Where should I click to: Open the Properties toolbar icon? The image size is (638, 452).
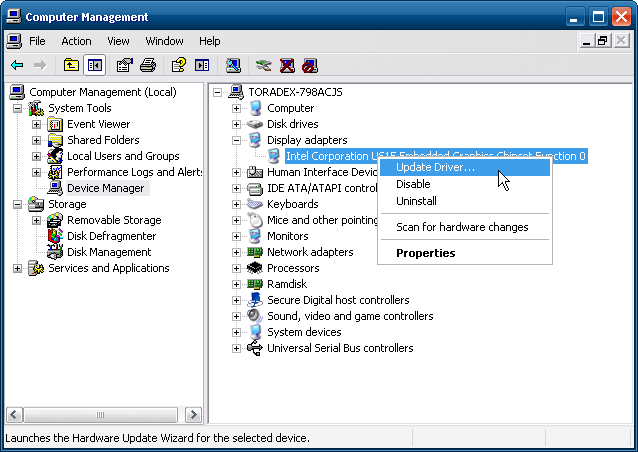(125, 65)
